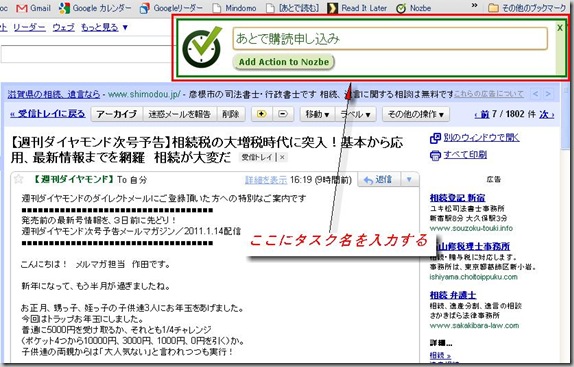Expand the もっと見る menu
Viewport: 574px width, 367px height.
(x=104, y=27)
